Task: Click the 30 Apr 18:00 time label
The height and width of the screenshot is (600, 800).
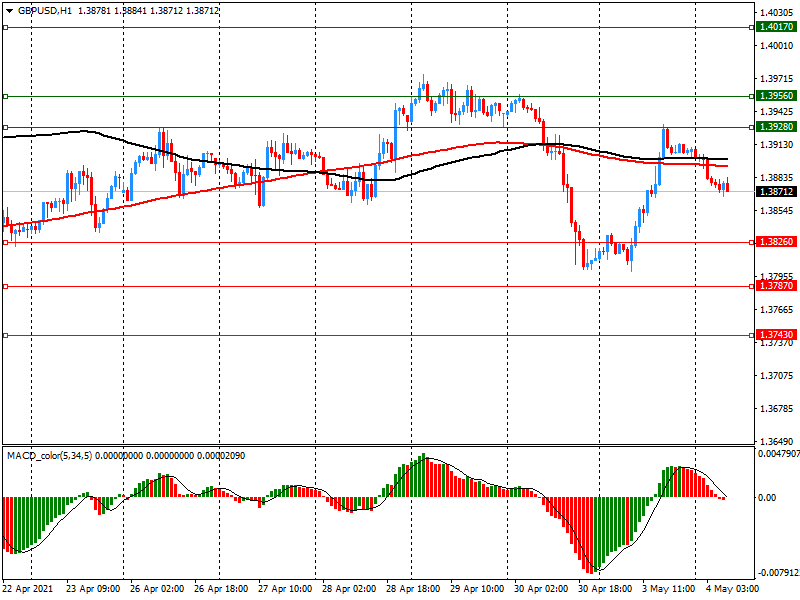Action: coord(603,589)
